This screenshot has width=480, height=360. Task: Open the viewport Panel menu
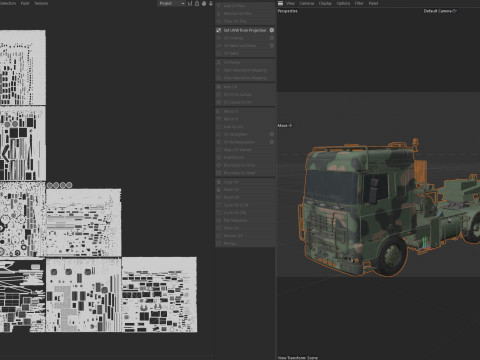tap(373, 3)
